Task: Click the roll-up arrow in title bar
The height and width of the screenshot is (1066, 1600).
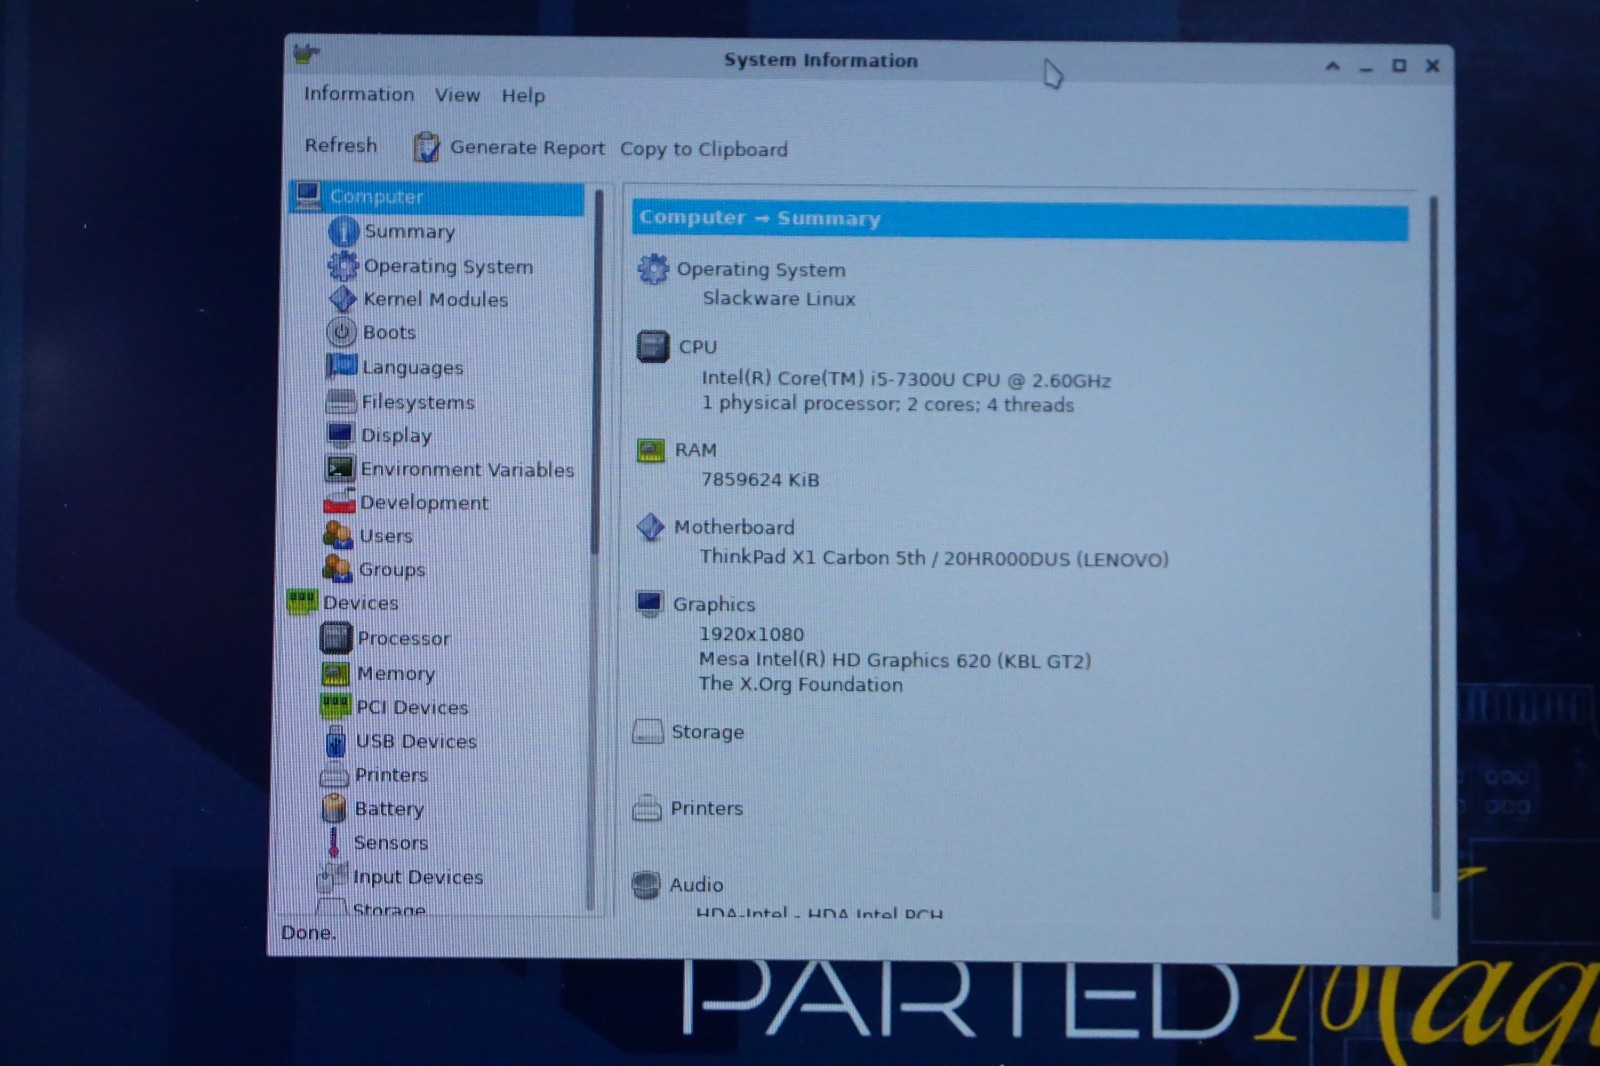Action: click(1332, 66)
